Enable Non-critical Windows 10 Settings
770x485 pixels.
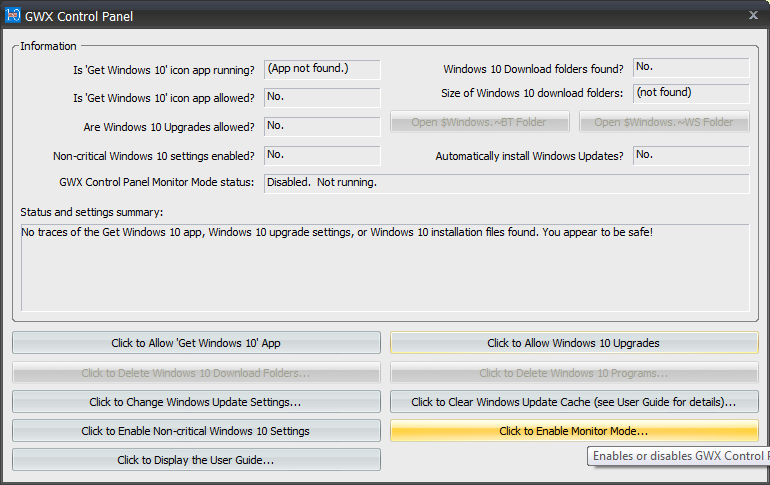196,431
